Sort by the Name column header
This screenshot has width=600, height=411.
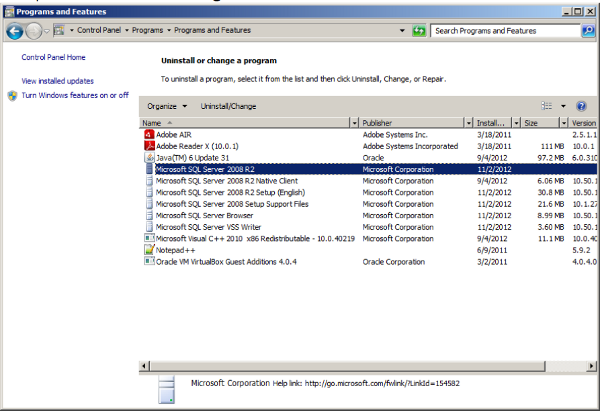tap(245, 123)
